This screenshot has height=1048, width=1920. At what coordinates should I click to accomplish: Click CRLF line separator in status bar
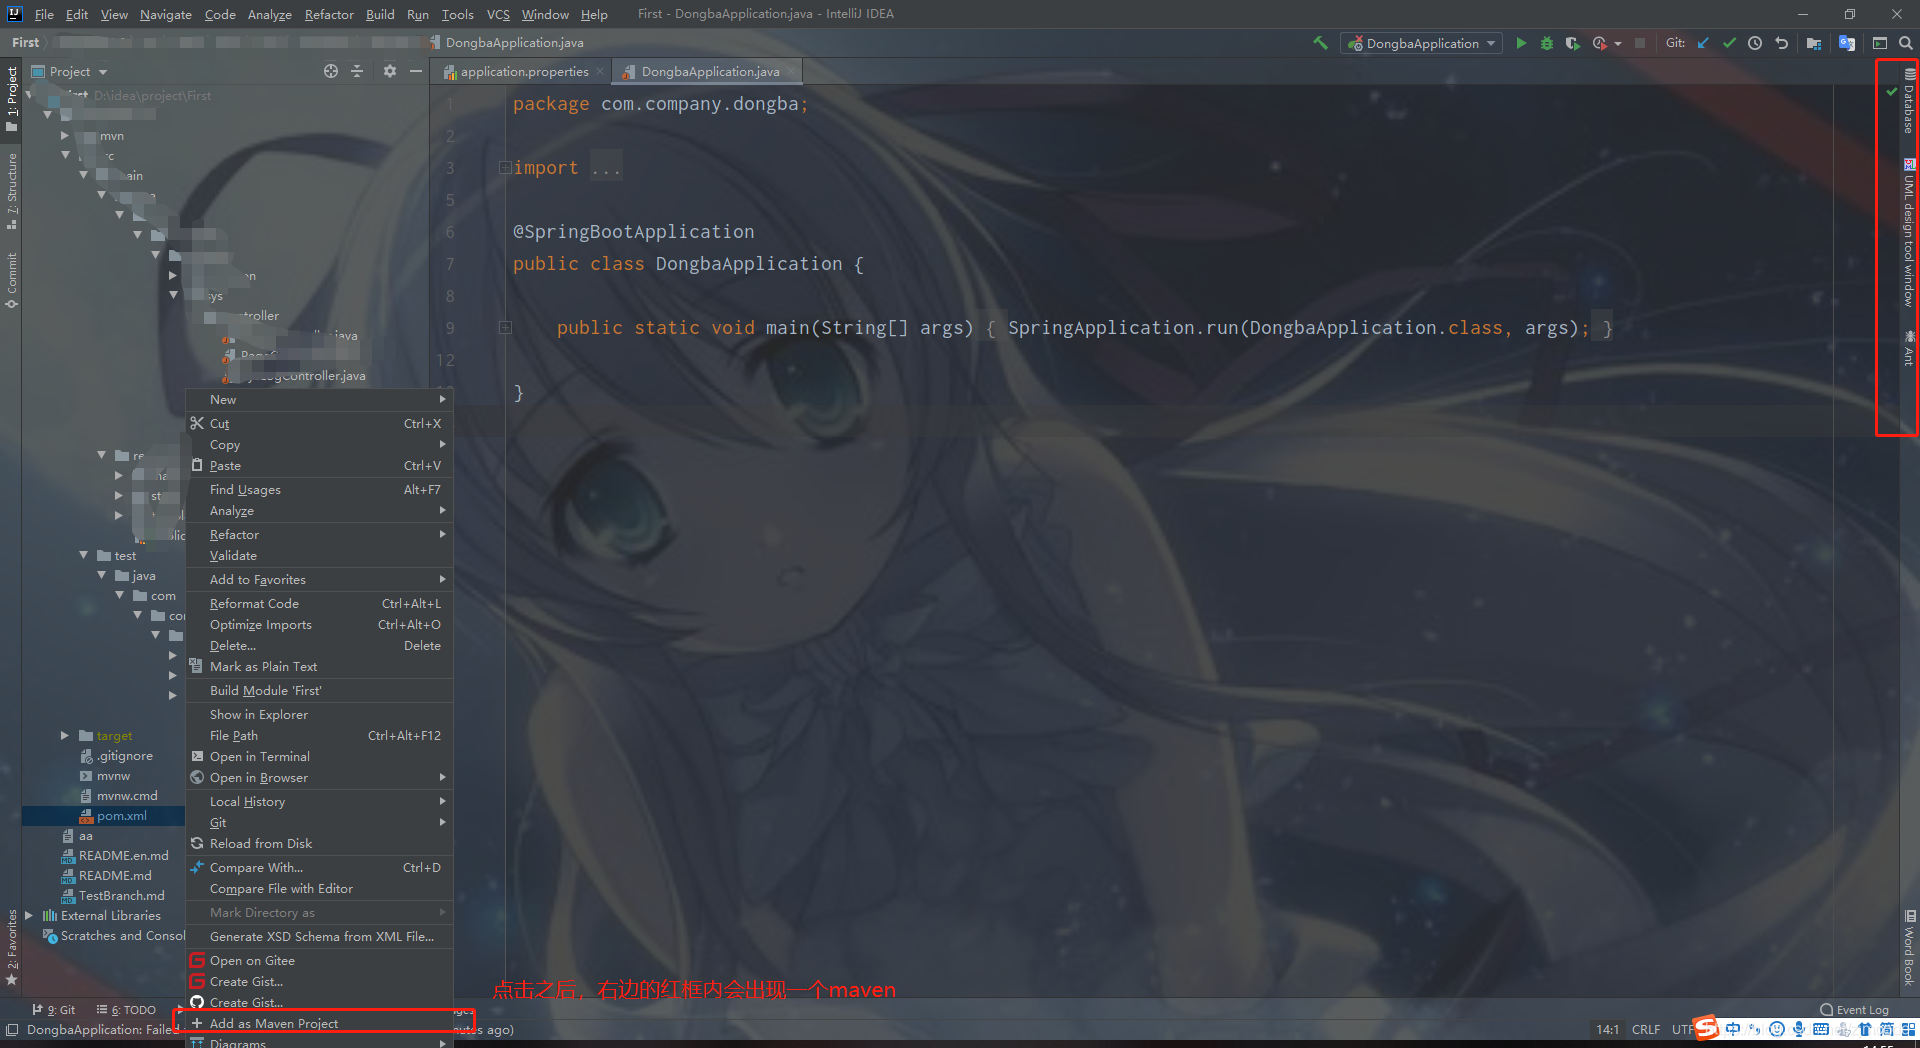[1646, 1029]
